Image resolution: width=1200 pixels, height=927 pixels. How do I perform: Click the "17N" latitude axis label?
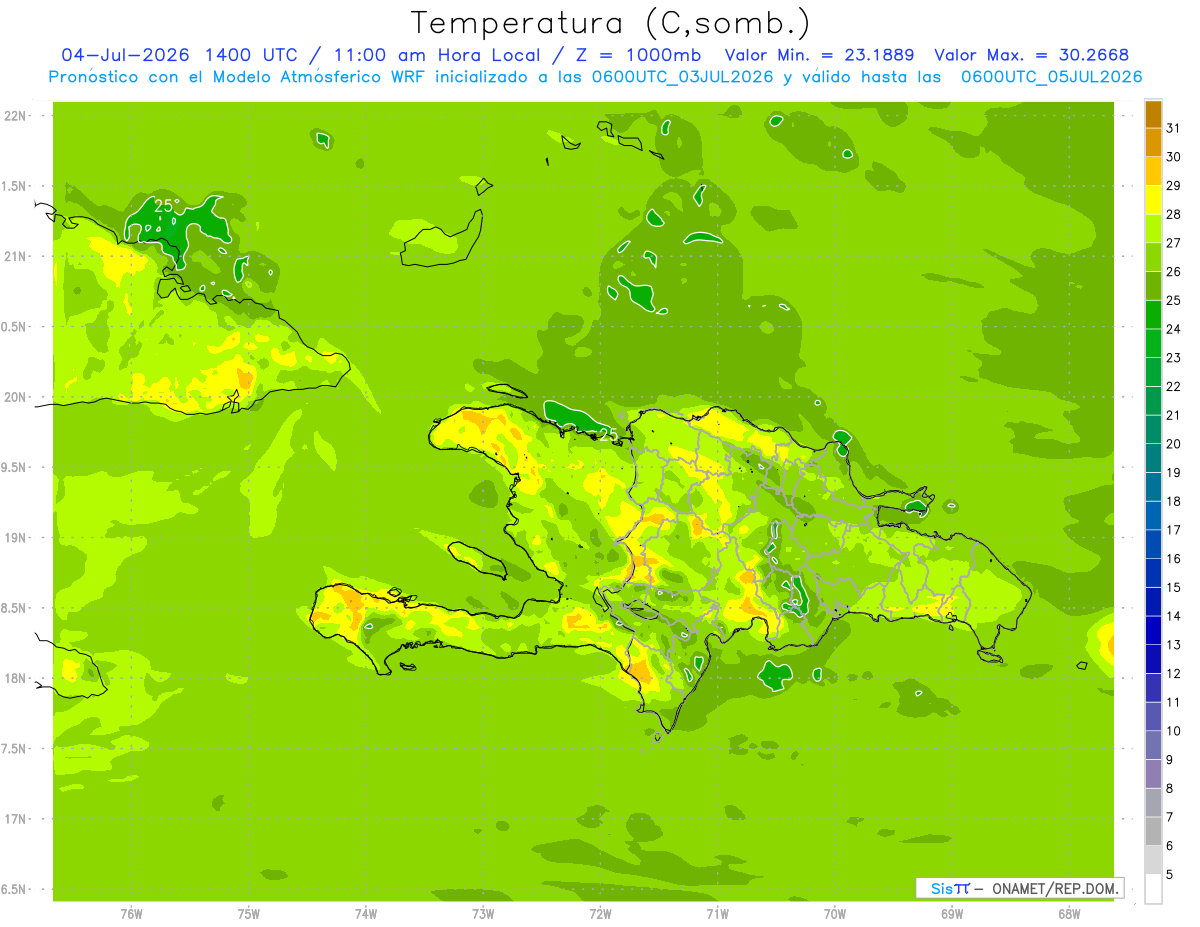tap(16, 819)
